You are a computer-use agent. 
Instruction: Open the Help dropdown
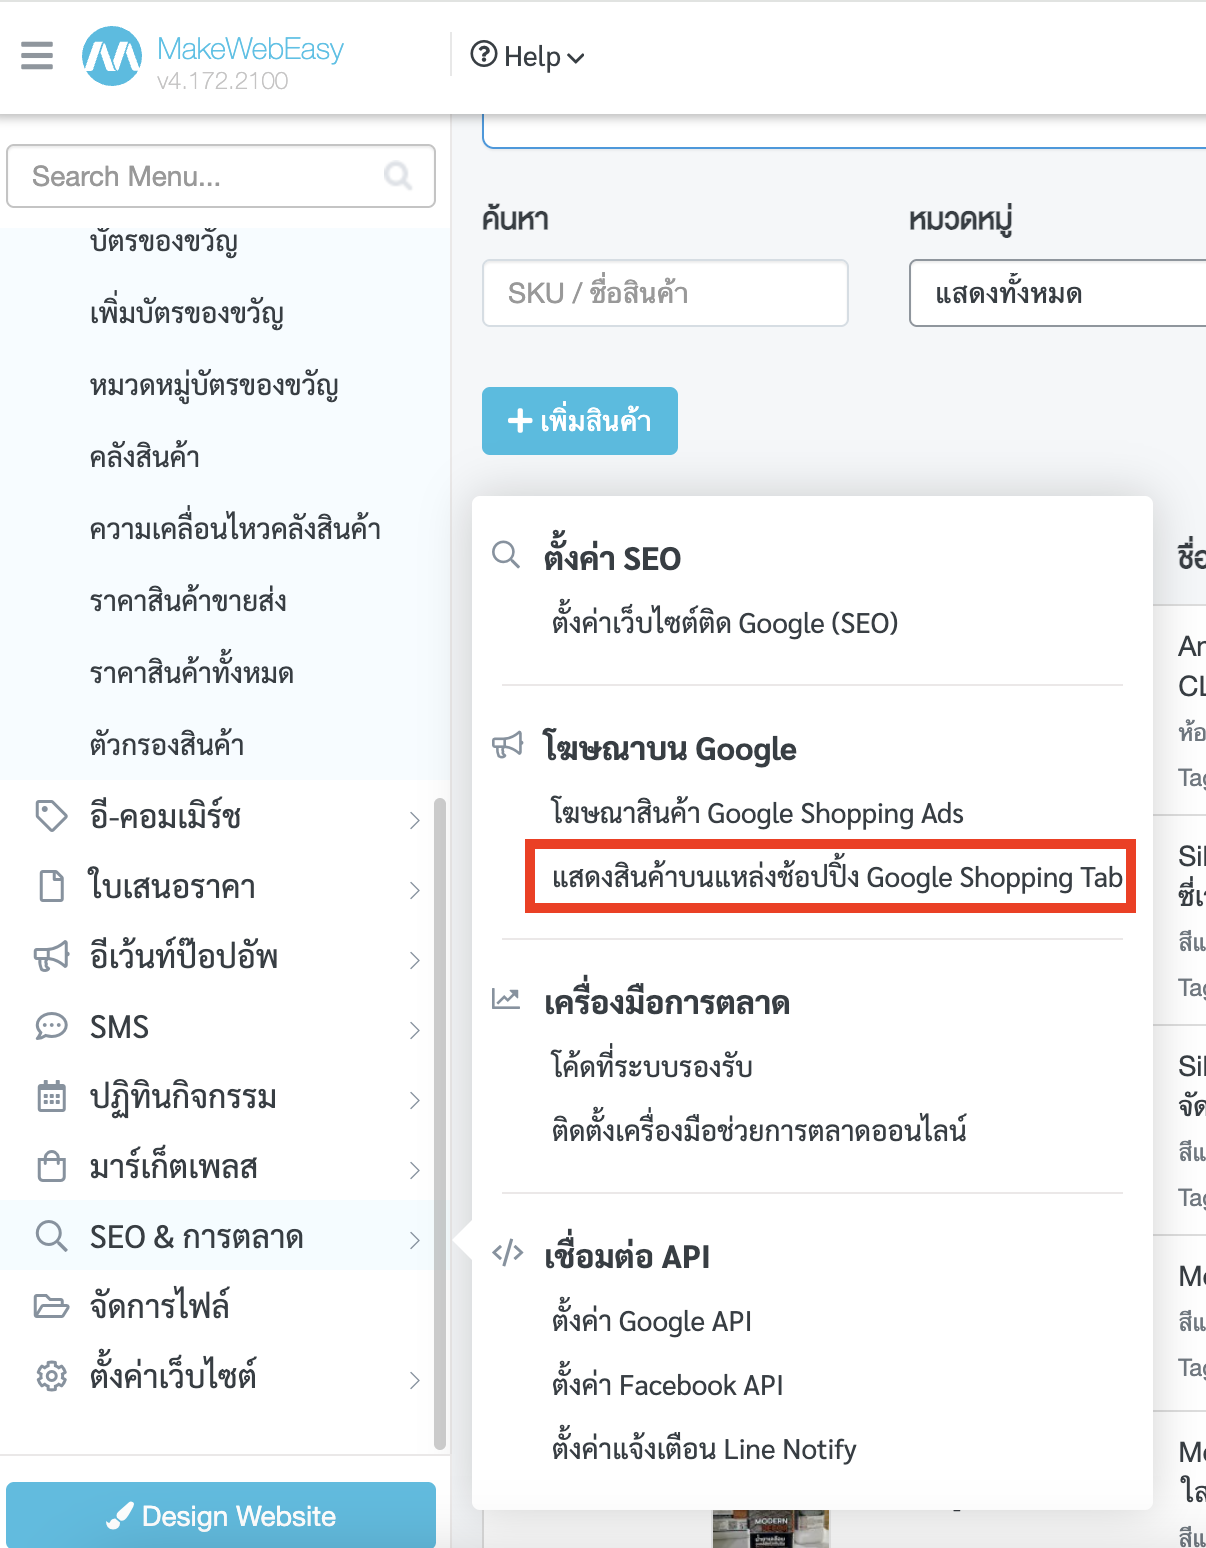527,56
